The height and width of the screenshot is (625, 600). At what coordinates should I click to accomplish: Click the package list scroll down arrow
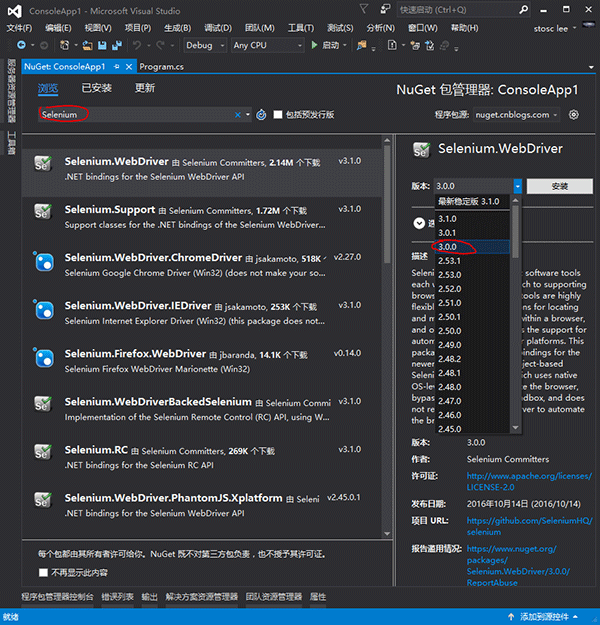[x=387, y=533]
